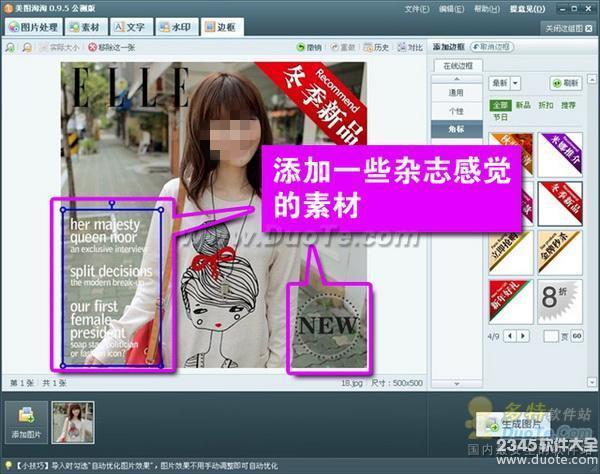Switch to the 水印 tab

coord(176,27)
